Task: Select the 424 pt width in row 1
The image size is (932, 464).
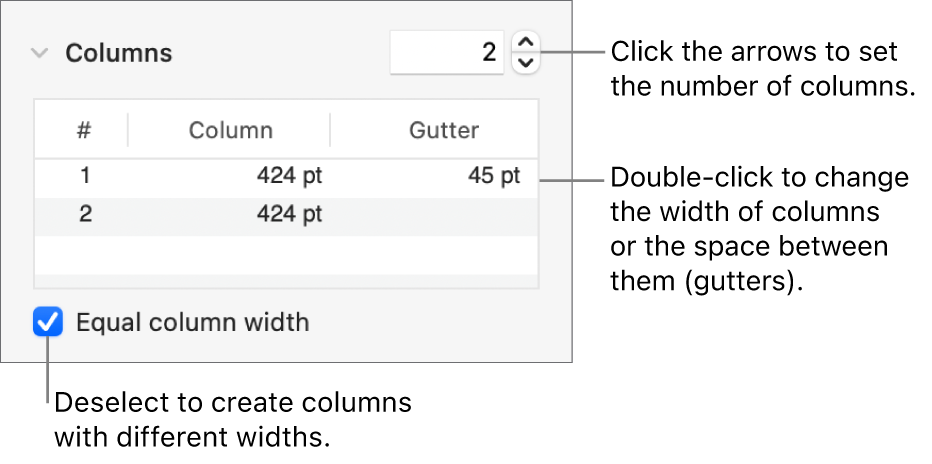Action: (289, 177)
